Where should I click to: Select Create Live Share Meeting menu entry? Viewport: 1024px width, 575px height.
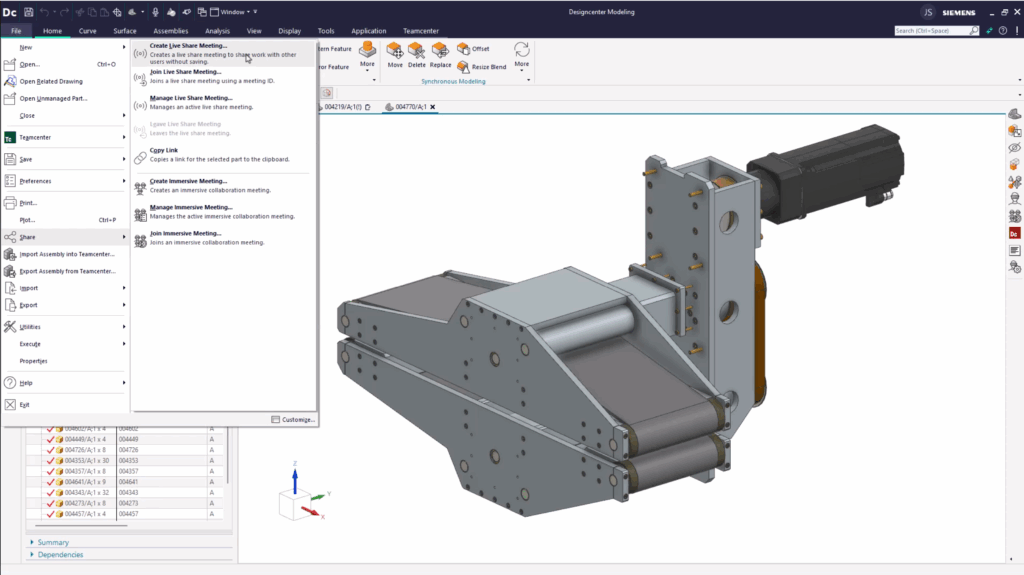pyautogui.click(x=188, y=45)
